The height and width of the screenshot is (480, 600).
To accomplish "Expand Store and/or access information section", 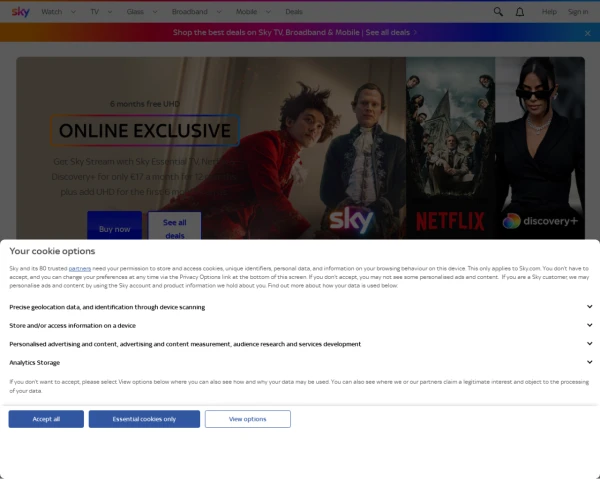I will (x=589, y=325).
